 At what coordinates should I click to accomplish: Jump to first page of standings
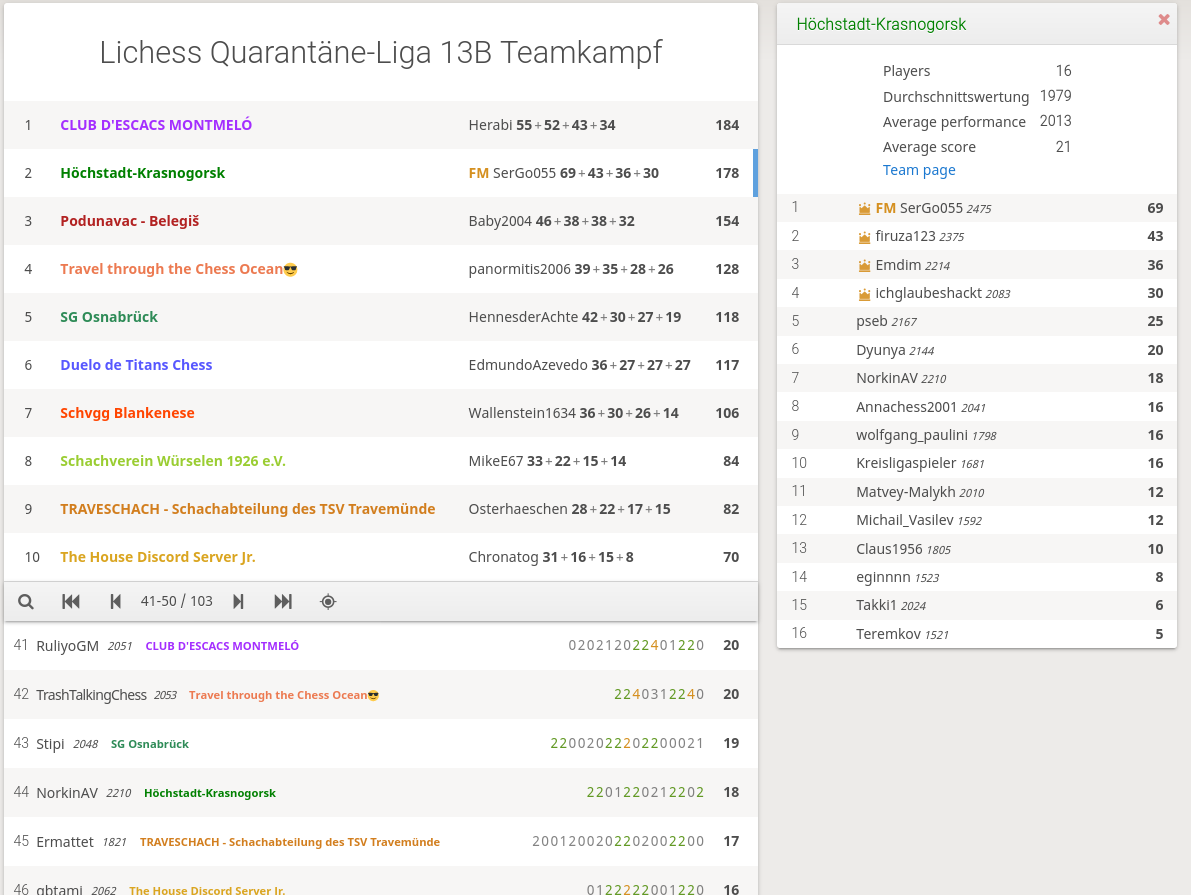pyautogui.click(x=71, y=602)
